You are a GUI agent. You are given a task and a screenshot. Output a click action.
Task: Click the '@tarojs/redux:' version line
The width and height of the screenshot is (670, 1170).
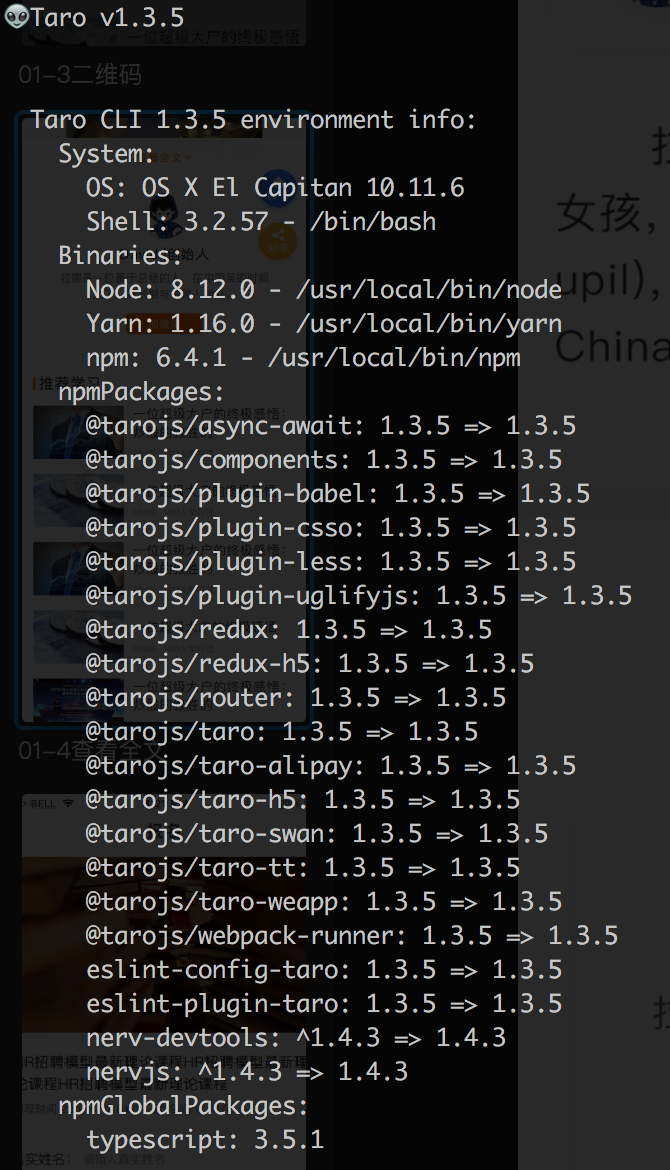point(289,629)
